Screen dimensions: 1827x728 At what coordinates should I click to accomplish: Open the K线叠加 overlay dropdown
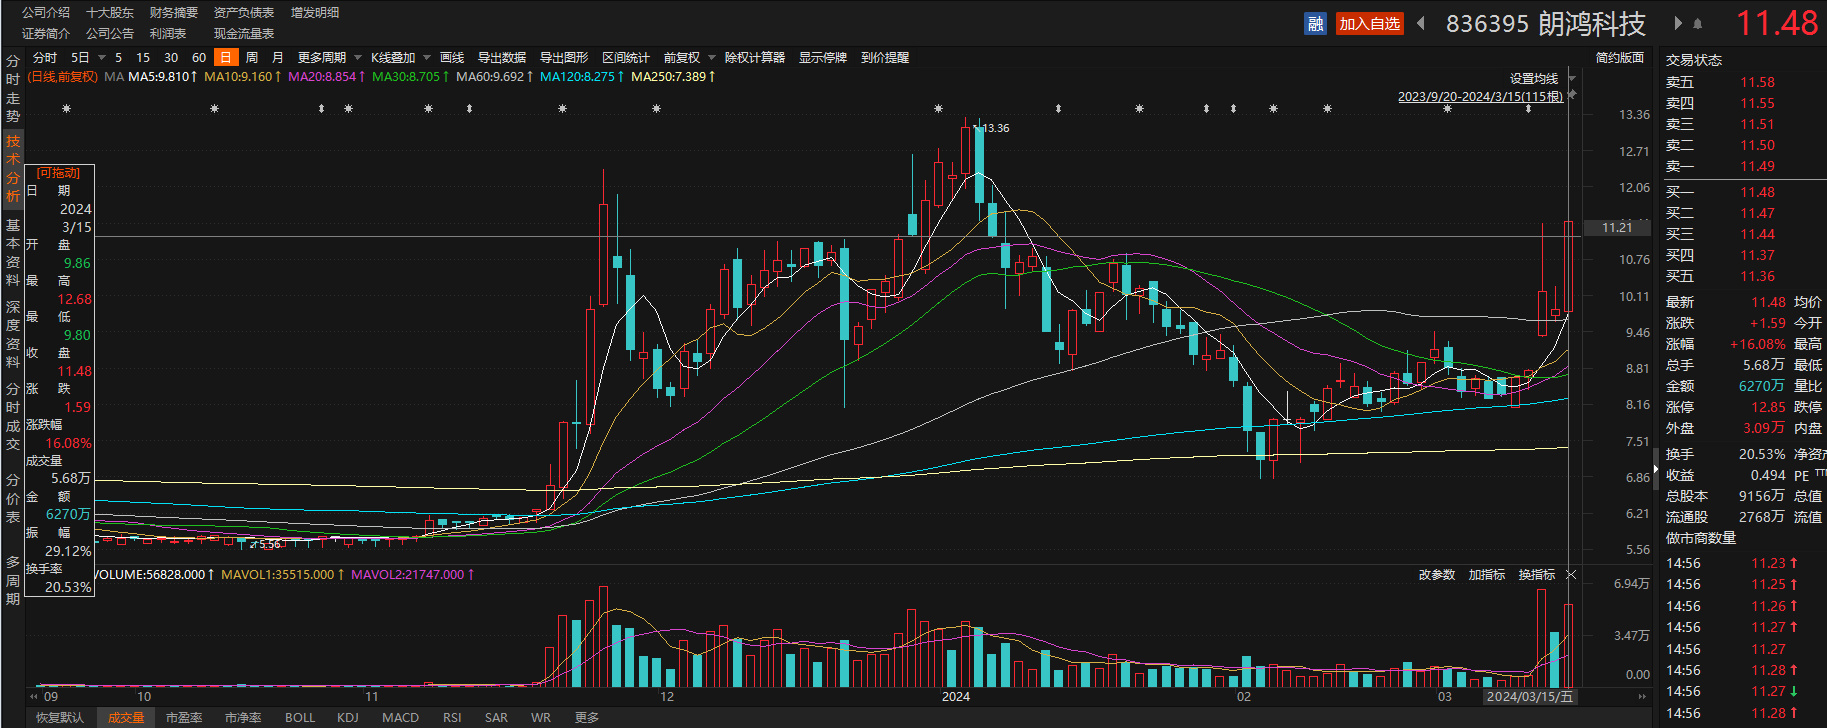tap(399, 58)
